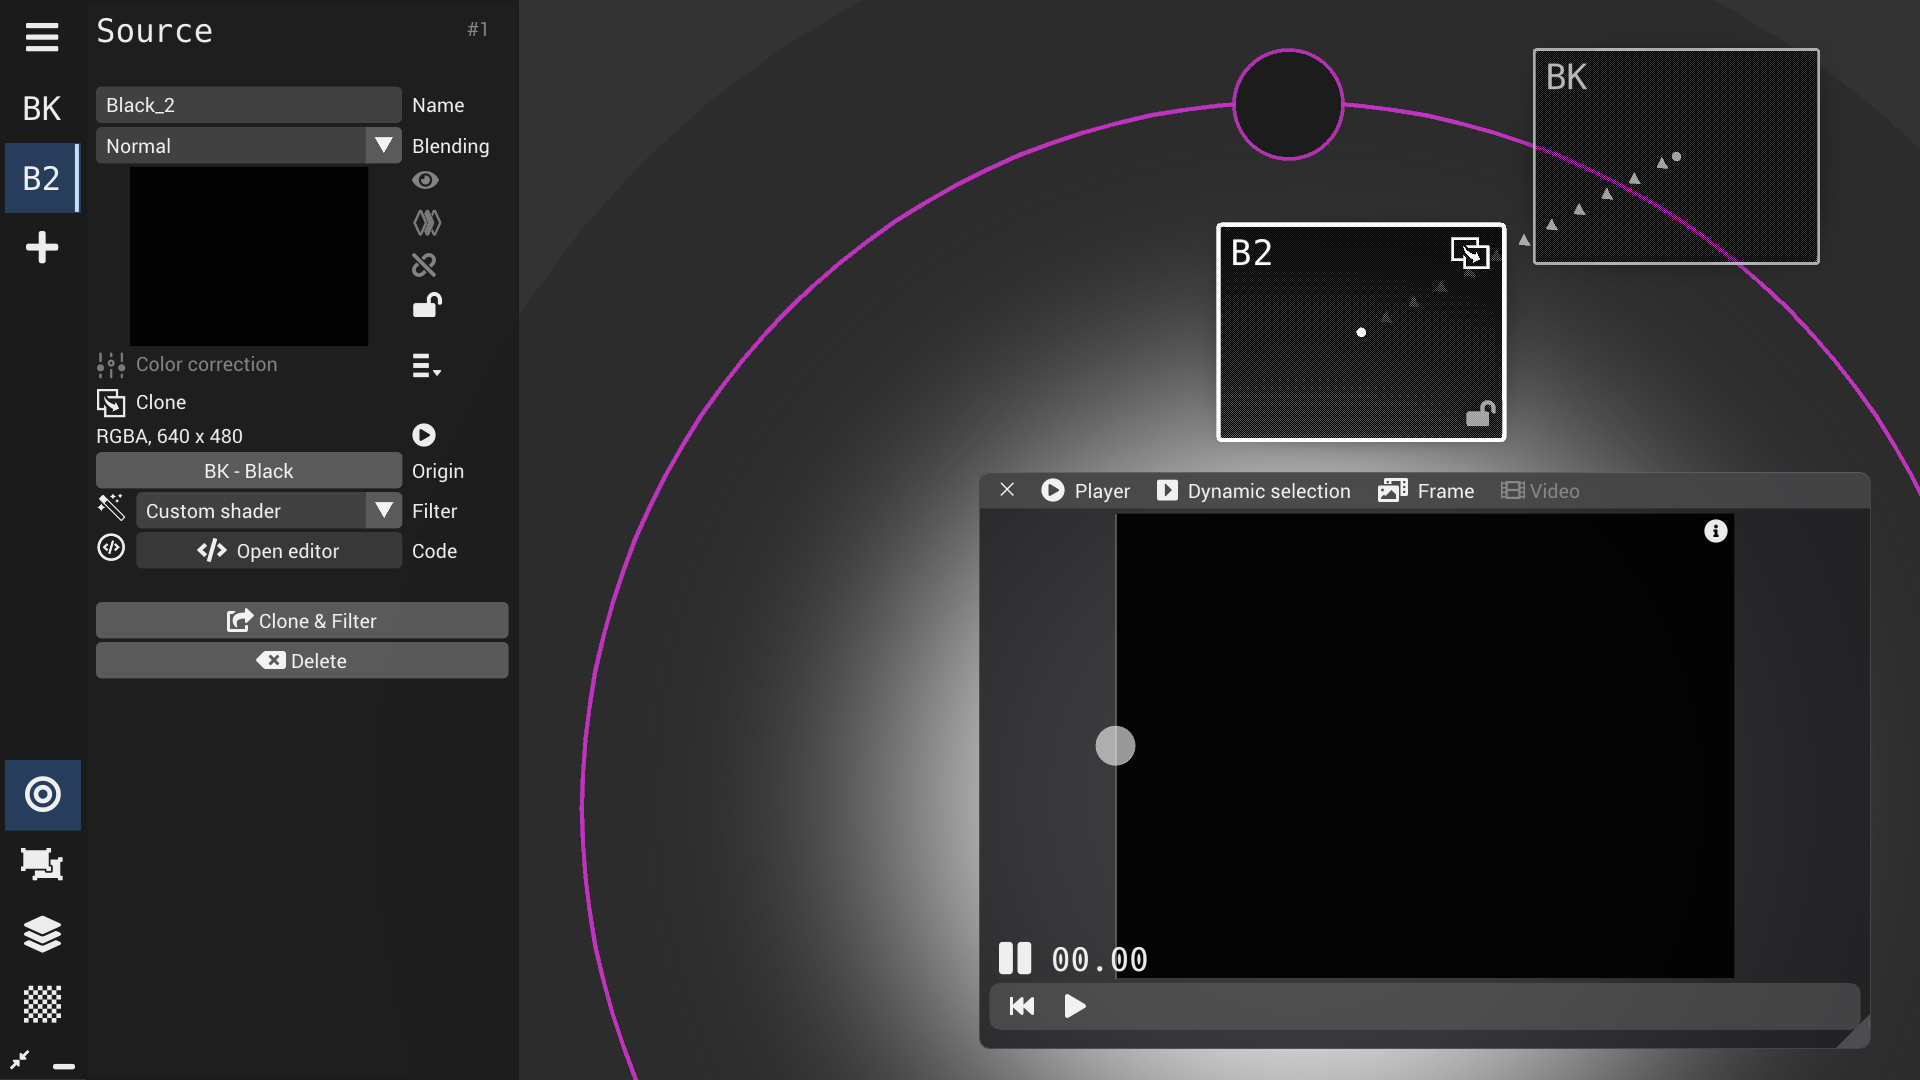This screenshot has width=1920, height=1080.
Task: Click the broken link icon in Source panel
Action: tap(424, 264)
